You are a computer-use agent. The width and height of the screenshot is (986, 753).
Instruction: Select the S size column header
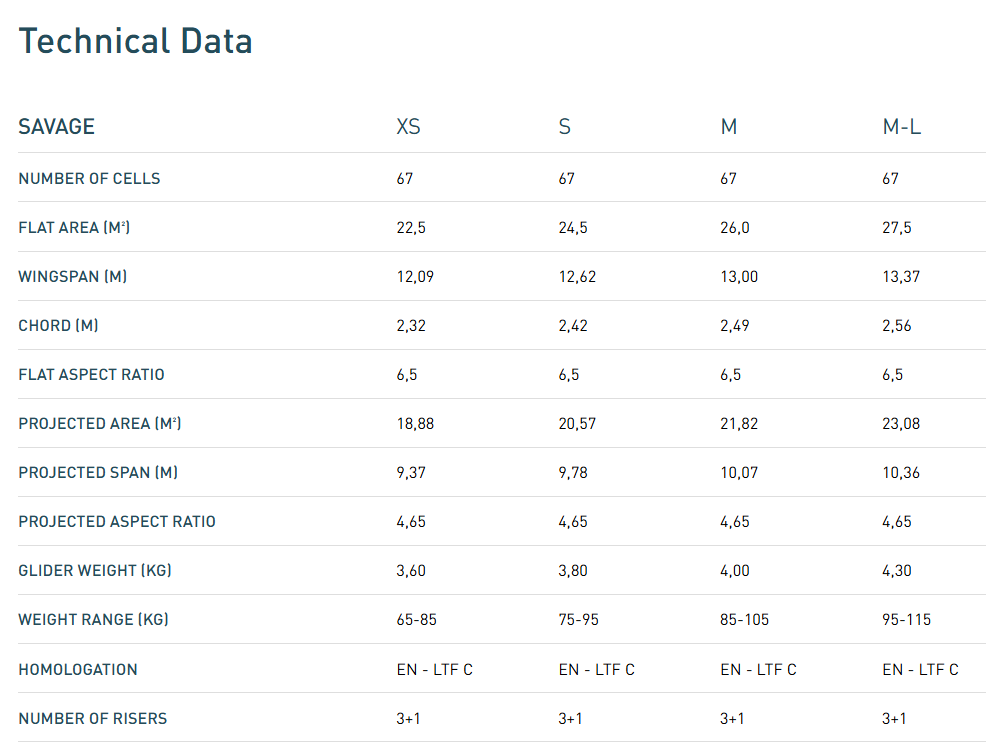click(565, 126)
